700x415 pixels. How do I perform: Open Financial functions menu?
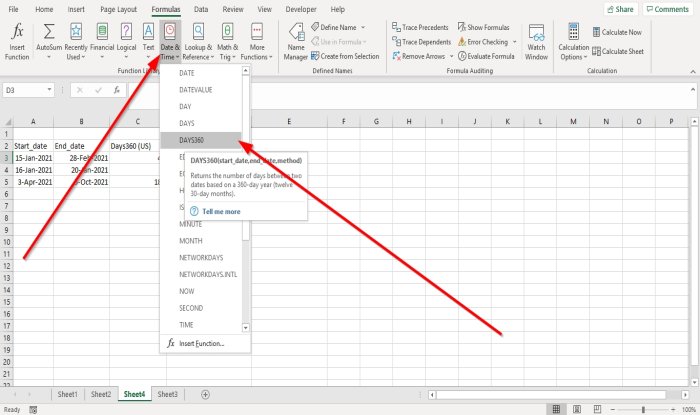pos(102,42)
